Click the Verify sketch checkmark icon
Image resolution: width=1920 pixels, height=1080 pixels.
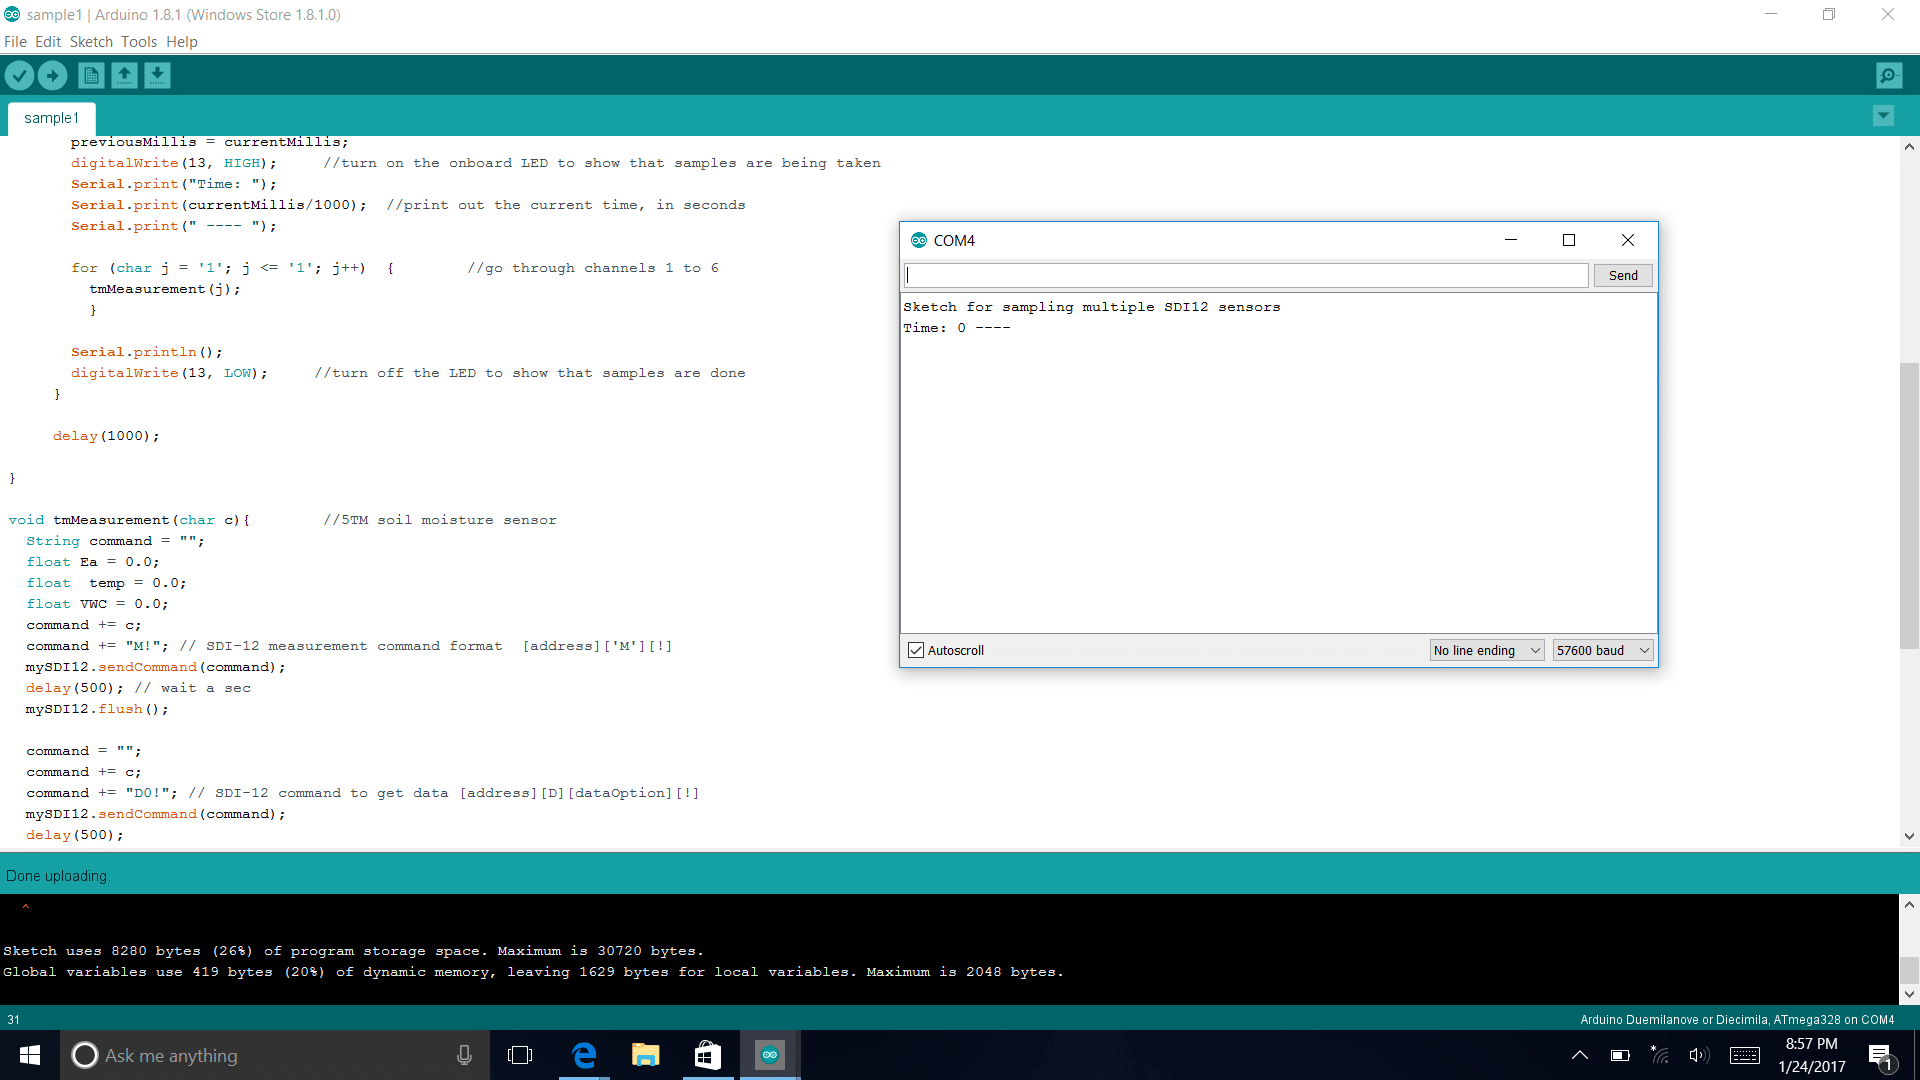(x=19, y=75)
